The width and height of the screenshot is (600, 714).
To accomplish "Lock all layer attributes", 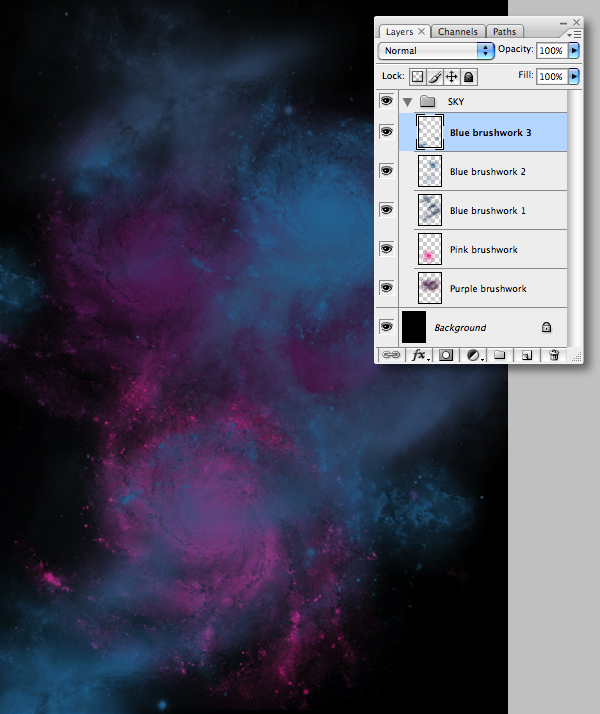I will [469, 76].
